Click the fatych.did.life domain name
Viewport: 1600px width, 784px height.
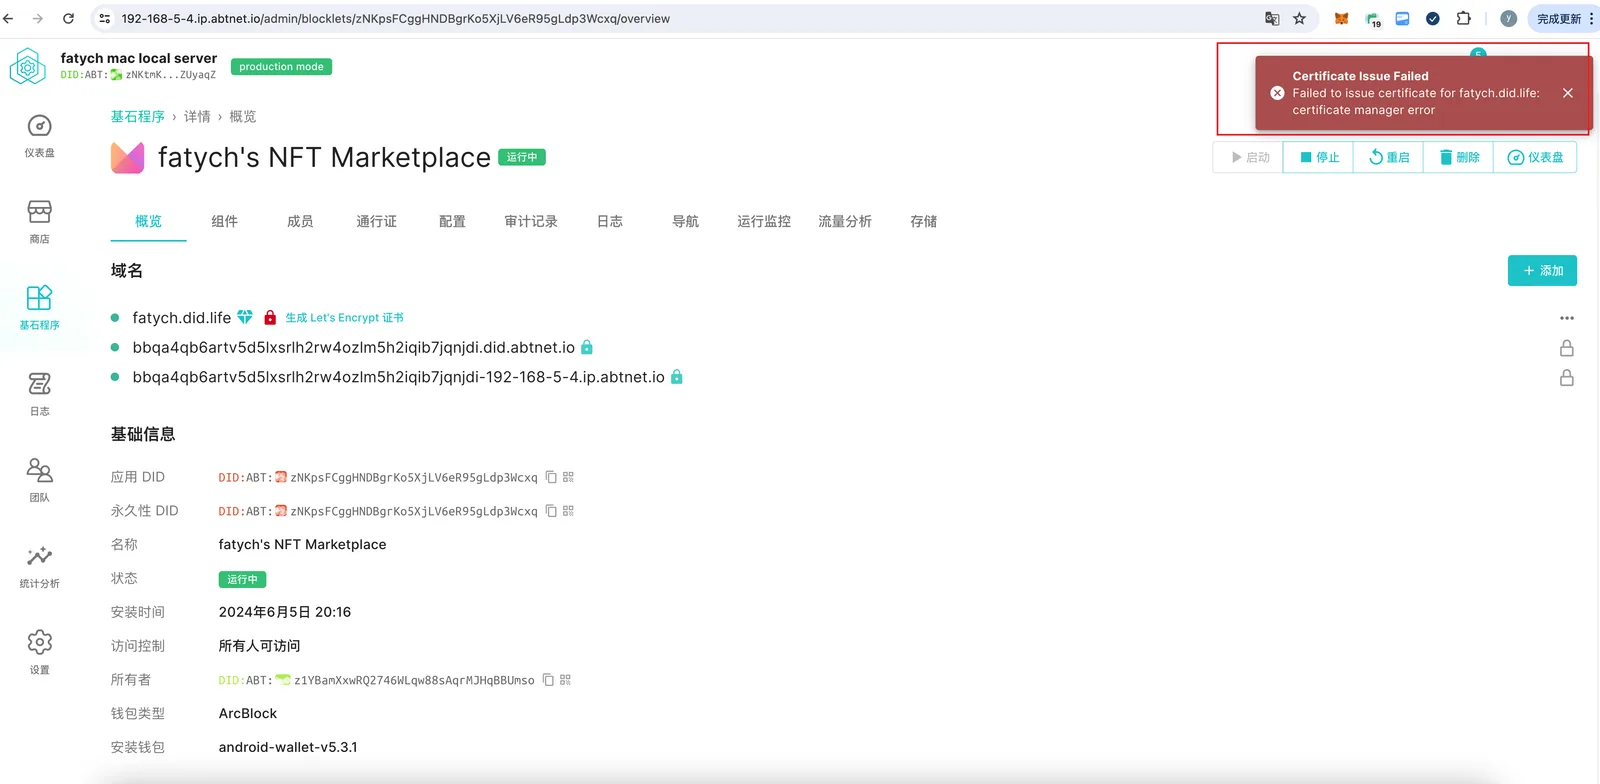(x=182, y=318)
